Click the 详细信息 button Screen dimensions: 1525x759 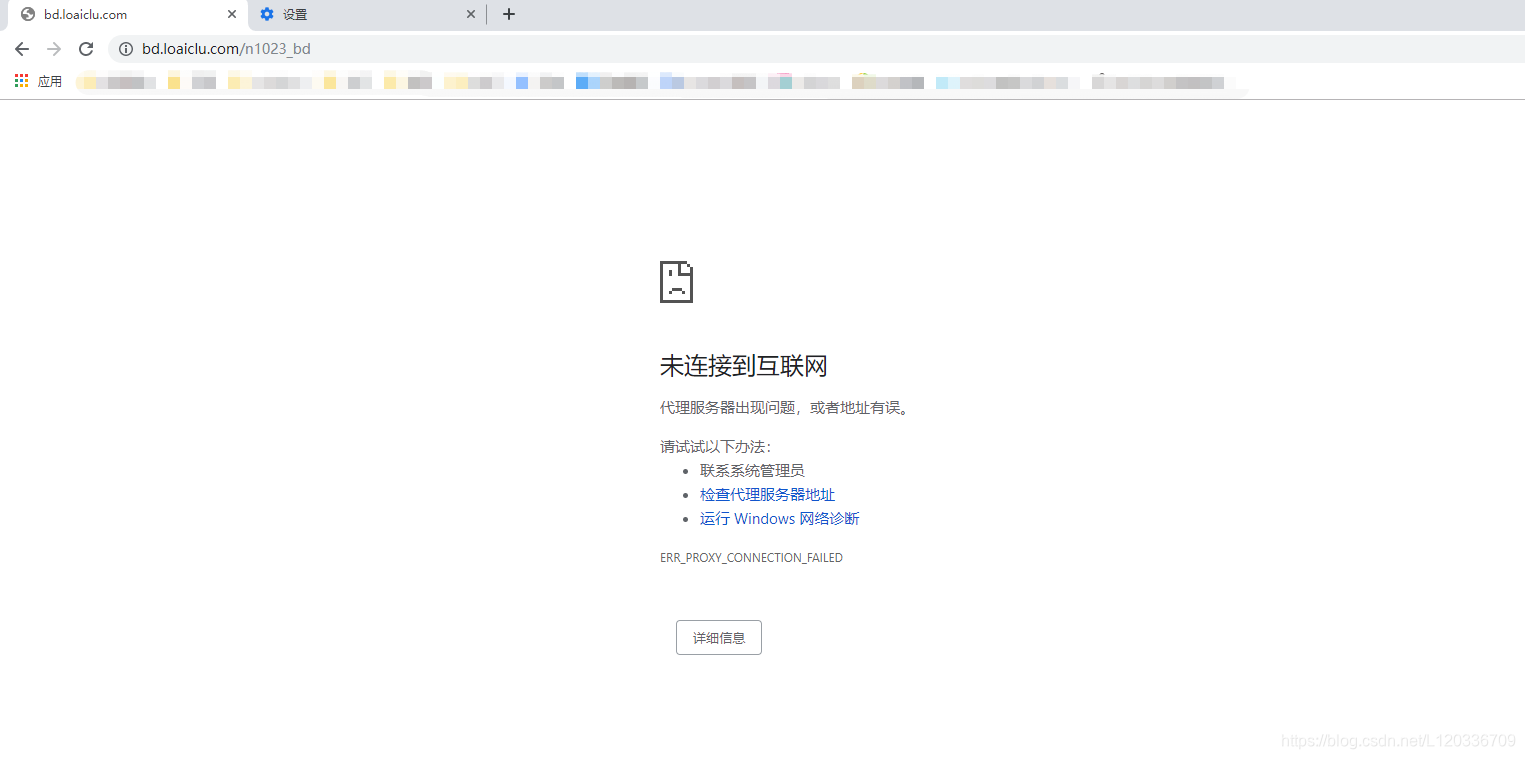(718, 637)
